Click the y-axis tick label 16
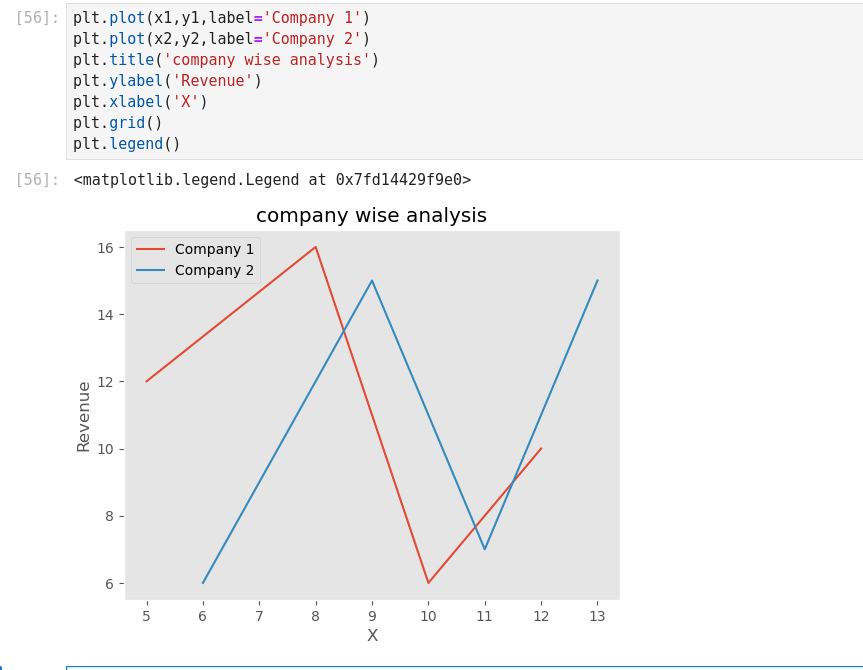This screenshot has height=670, width=863. pos(105,248)
